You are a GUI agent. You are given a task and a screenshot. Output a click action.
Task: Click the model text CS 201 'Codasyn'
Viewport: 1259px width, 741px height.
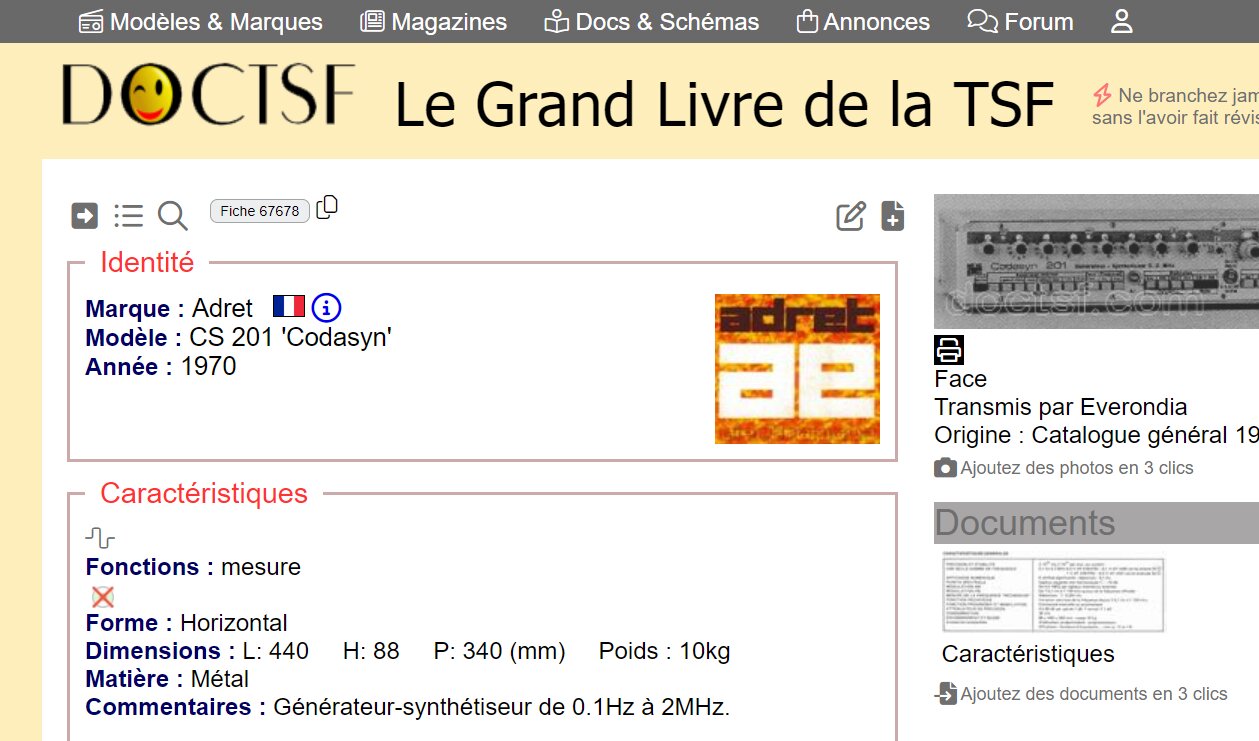tap(290, 337)
